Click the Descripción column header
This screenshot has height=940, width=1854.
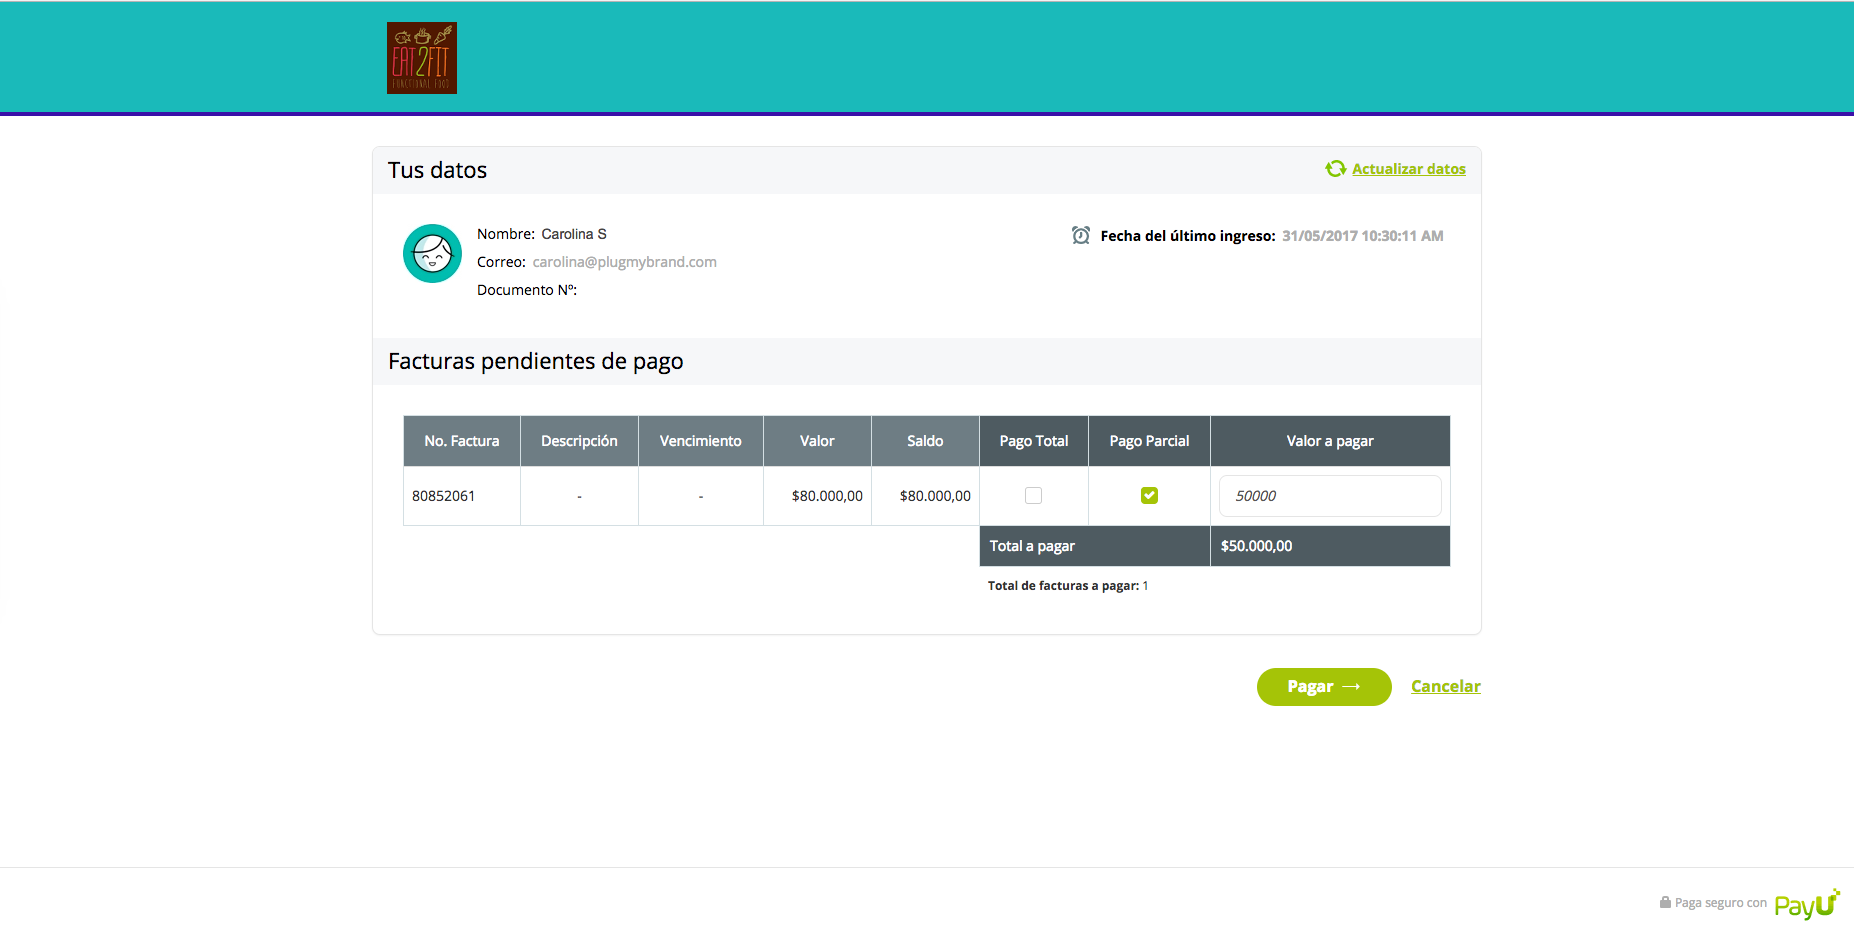click(579, 441)
